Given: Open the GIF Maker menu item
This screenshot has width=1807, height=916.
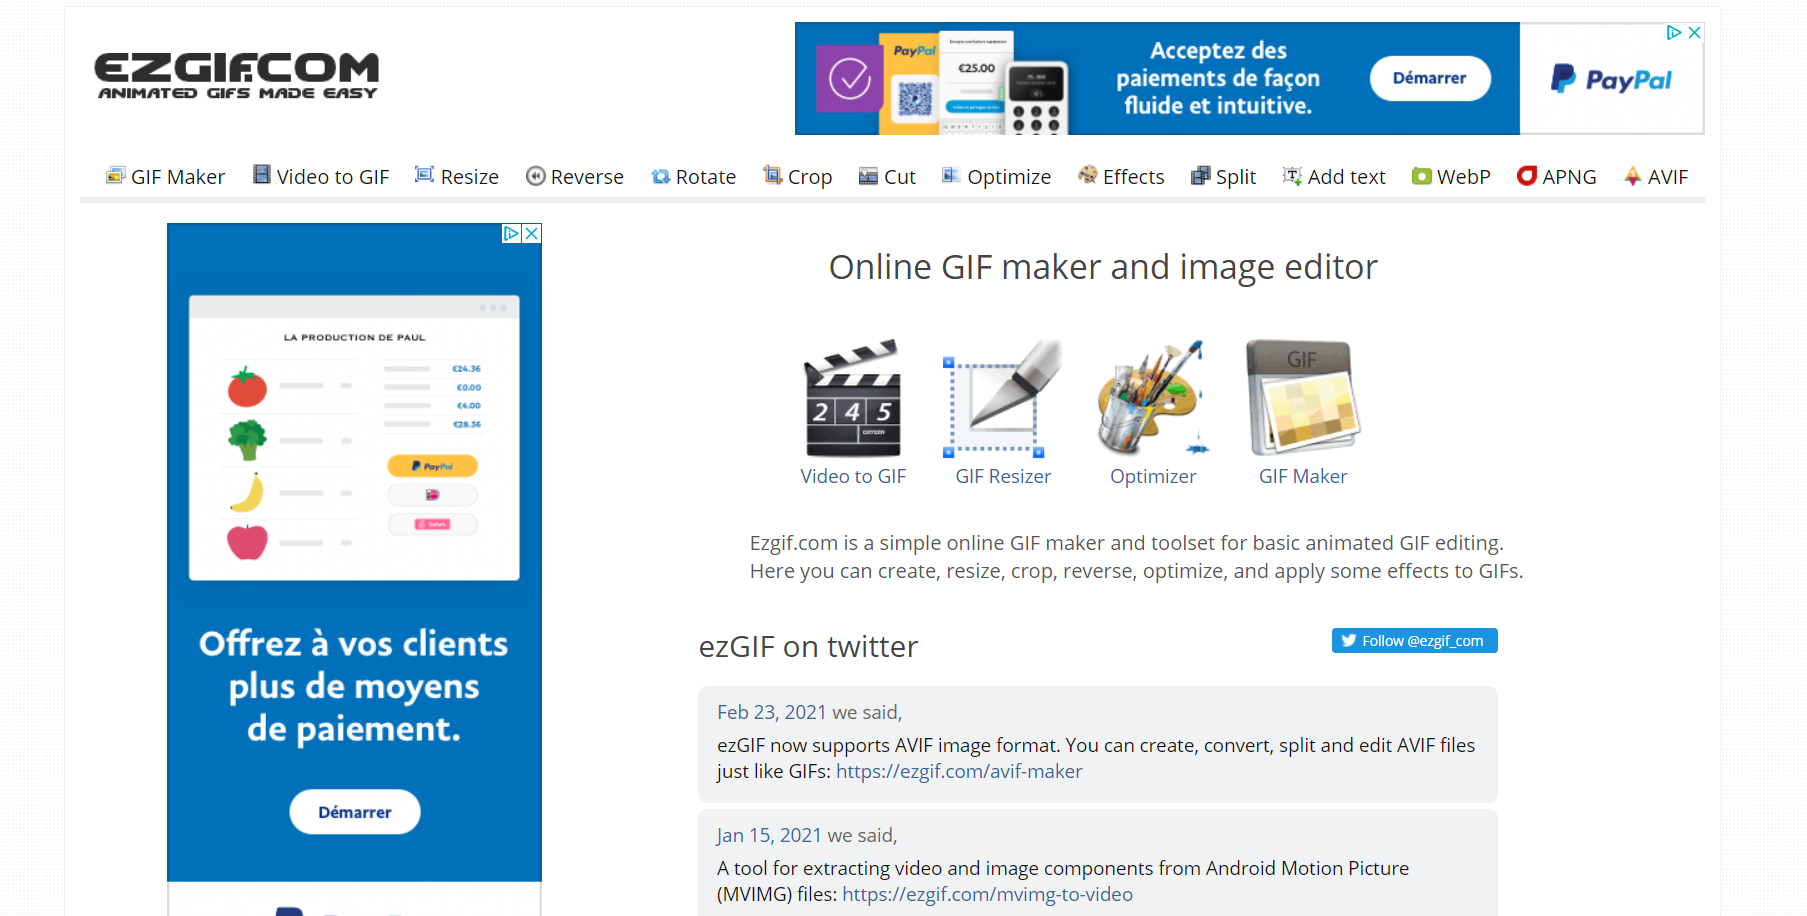Looking at the screenshot, I should [x=166, y=177].
